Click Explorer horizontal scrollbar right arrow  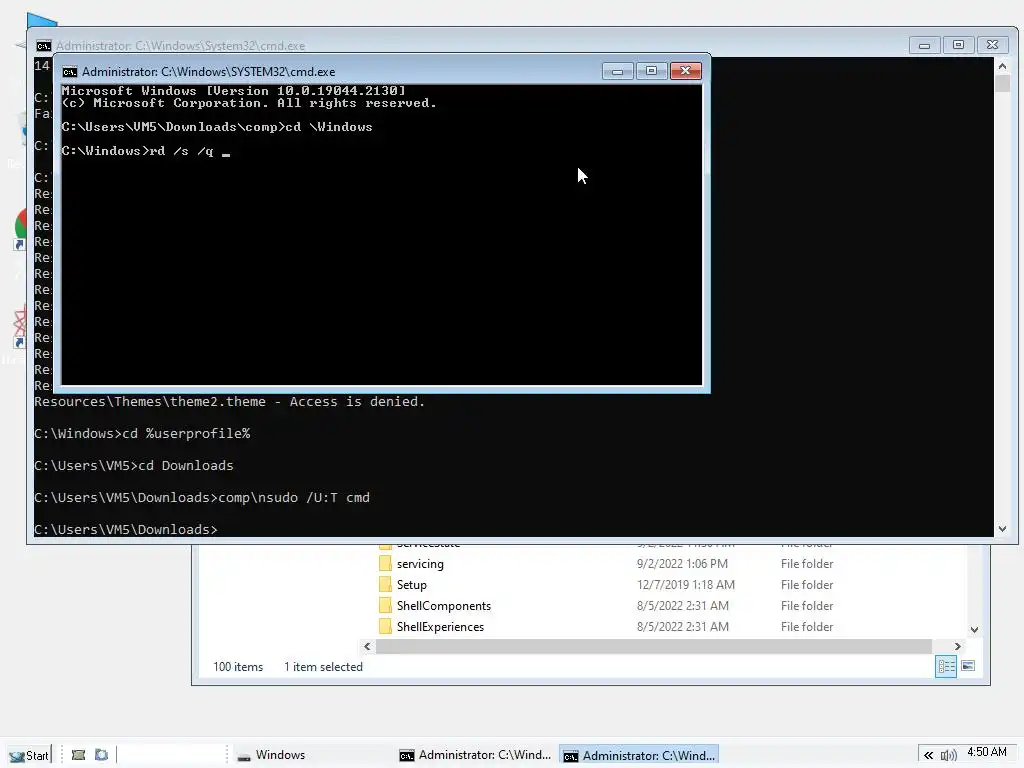957,647
